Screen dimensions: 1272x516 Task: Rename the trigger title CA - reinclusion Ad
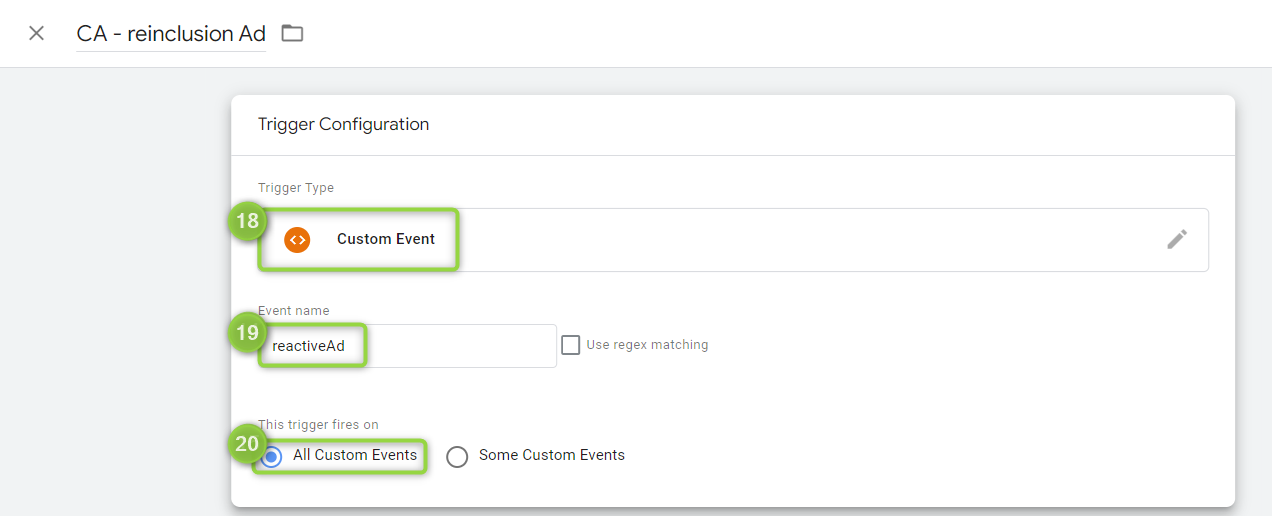pyautogui.click(x=171, y=34)
